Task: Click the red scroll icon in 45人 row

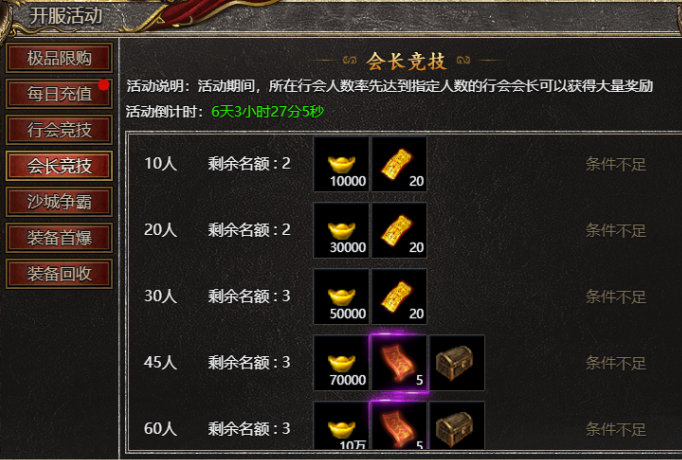Action: tap(399, 363)
